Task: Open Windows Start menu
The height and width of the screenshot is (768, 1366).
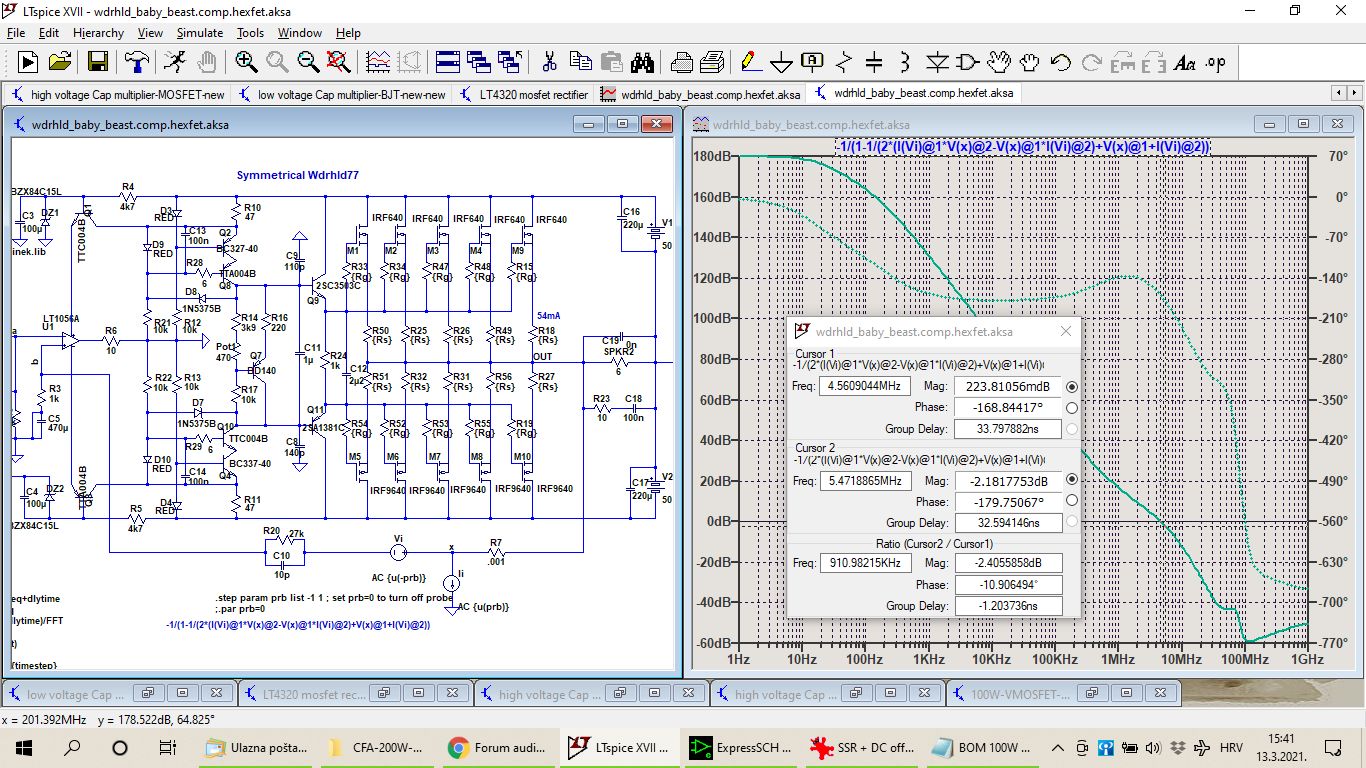Action: 24,747
